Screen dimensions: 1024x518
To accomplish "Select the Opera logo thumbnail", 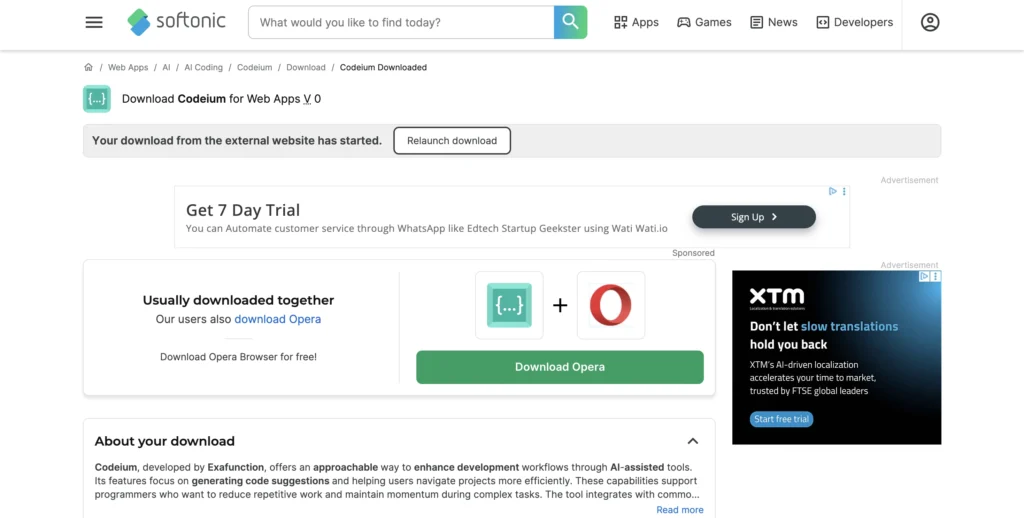I will (610, 305).
